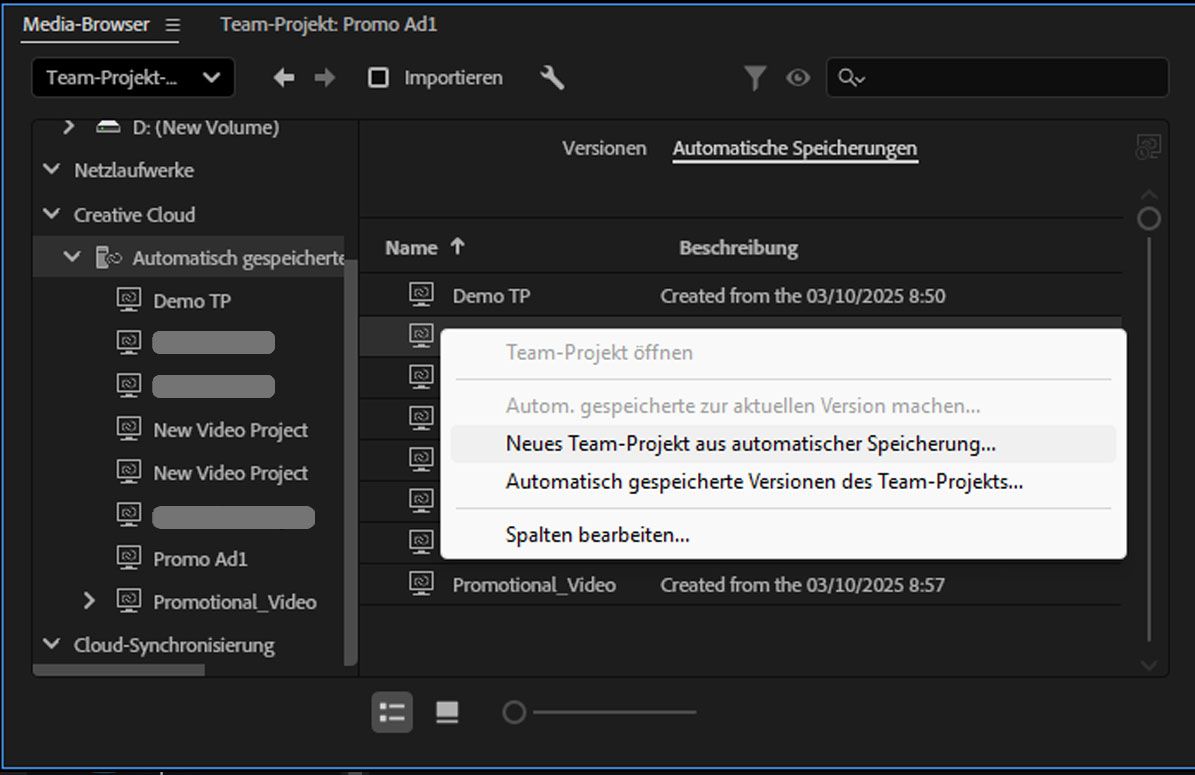
Task: Collapse the Netzlaufwerke section
Action: click(52, 170)
